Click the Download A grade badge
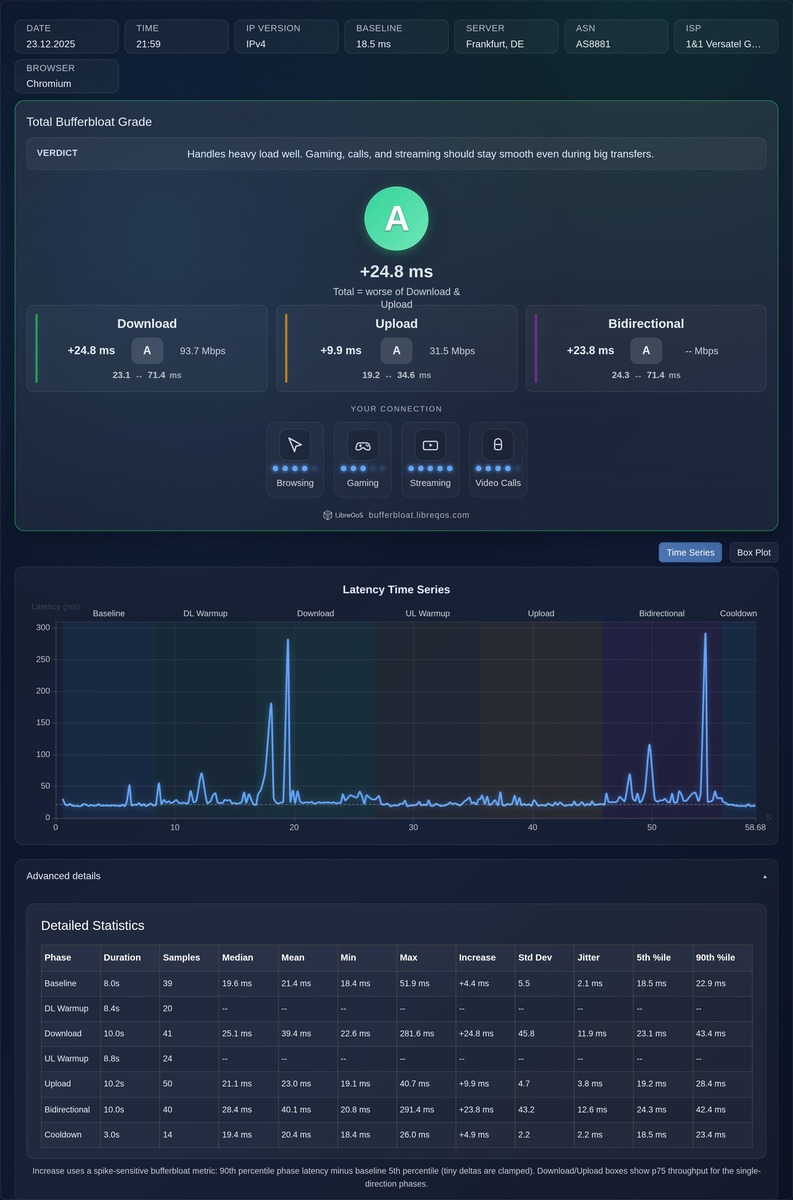793x1200 pixels. click(147, 351)
